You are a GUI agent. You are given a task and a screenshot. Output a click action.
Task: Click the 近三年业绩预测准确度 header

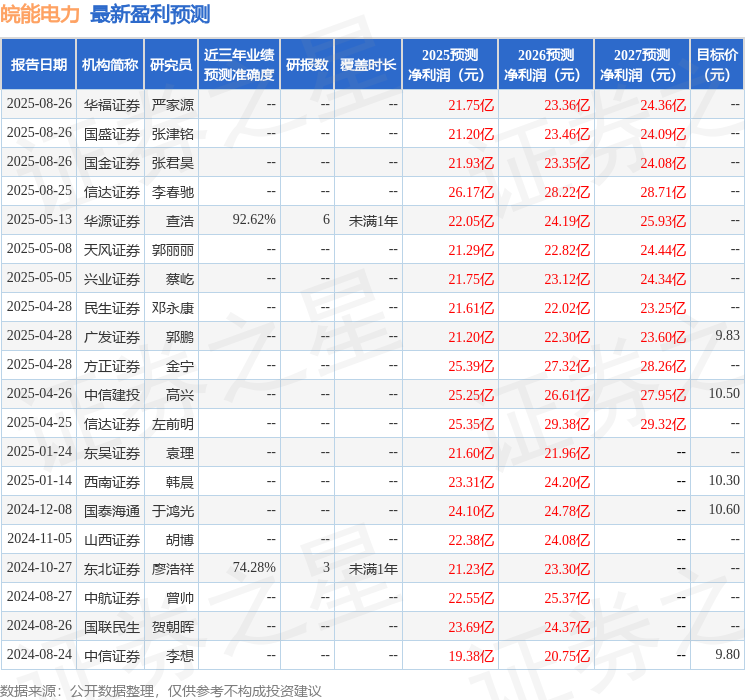coord(239,65)
